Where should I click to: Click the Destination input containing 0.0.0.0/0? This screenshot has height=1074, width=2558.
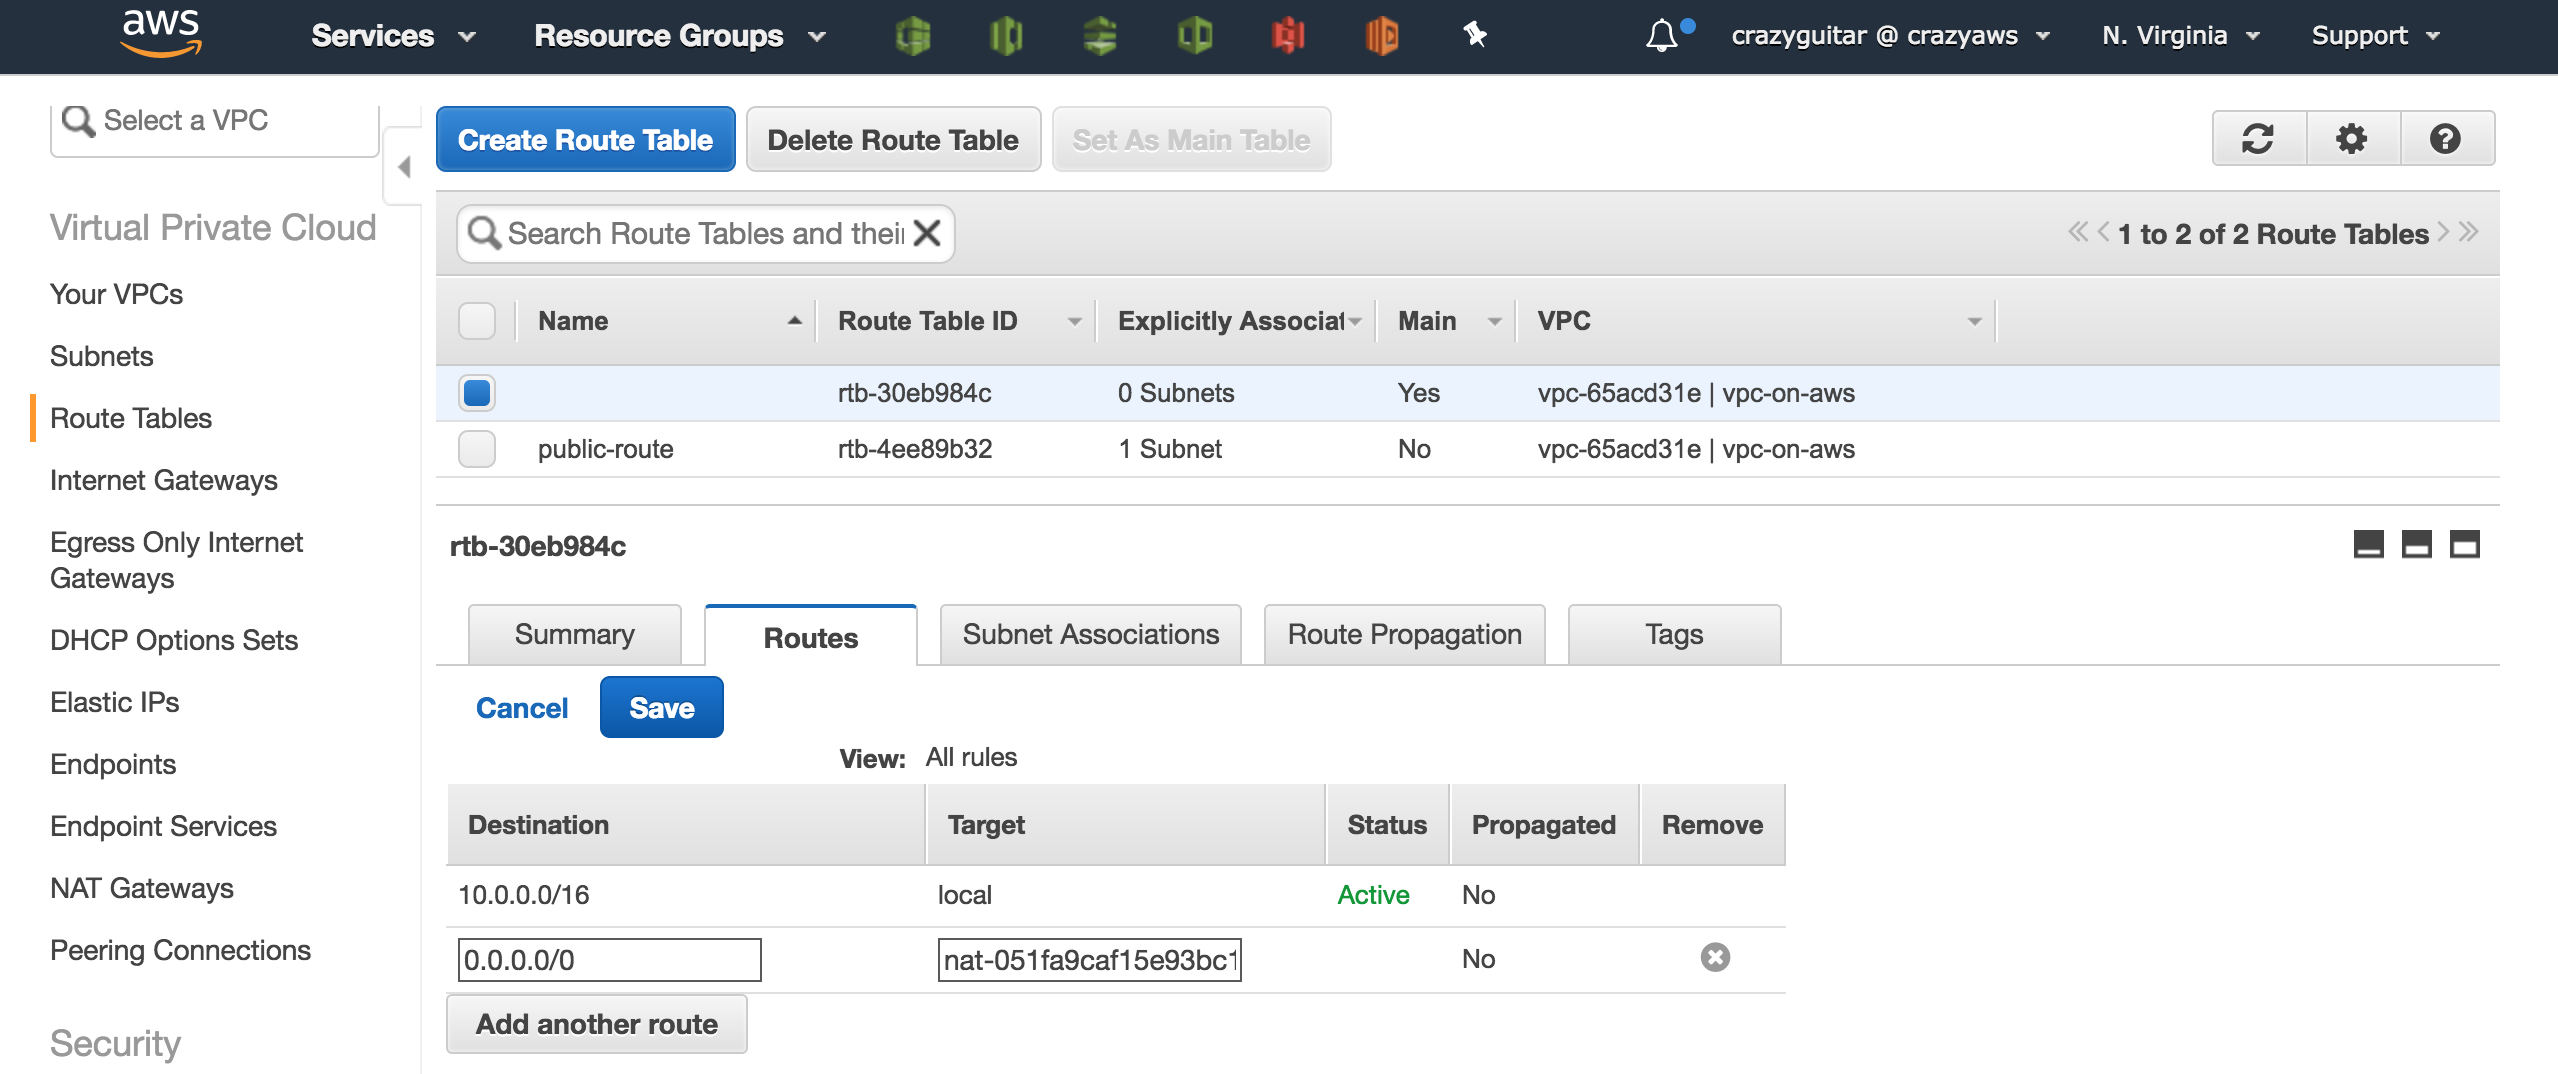[x=608, y=959]
